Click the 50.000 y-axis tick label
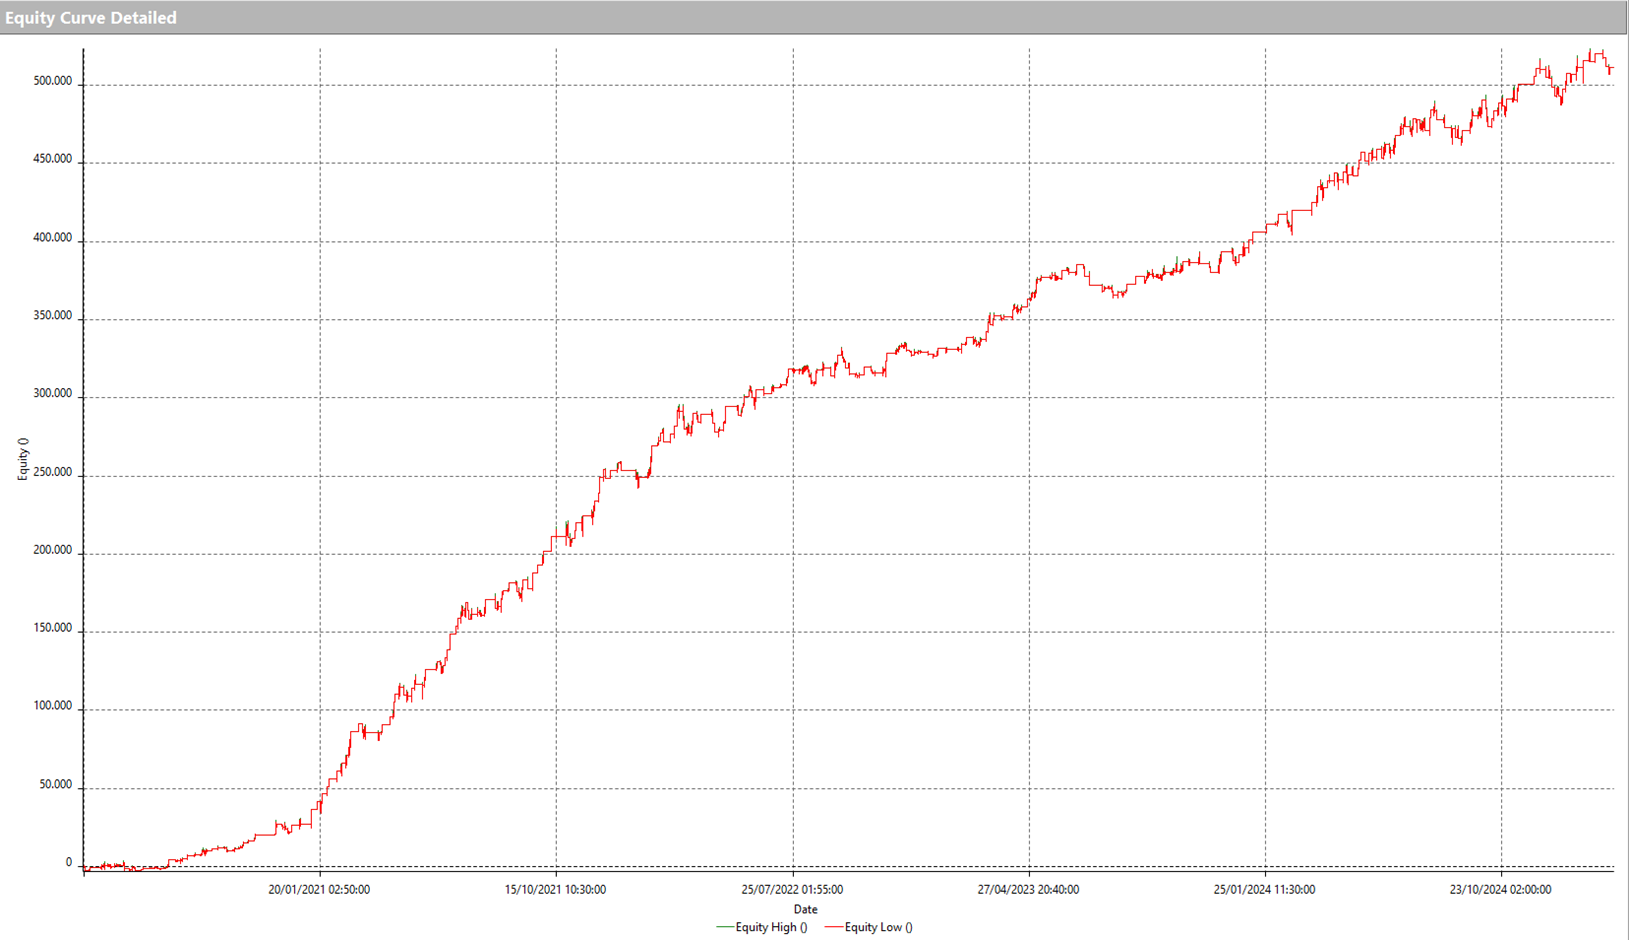The width and height of the screenshot is (1629, 940). (x=55, y=785)
